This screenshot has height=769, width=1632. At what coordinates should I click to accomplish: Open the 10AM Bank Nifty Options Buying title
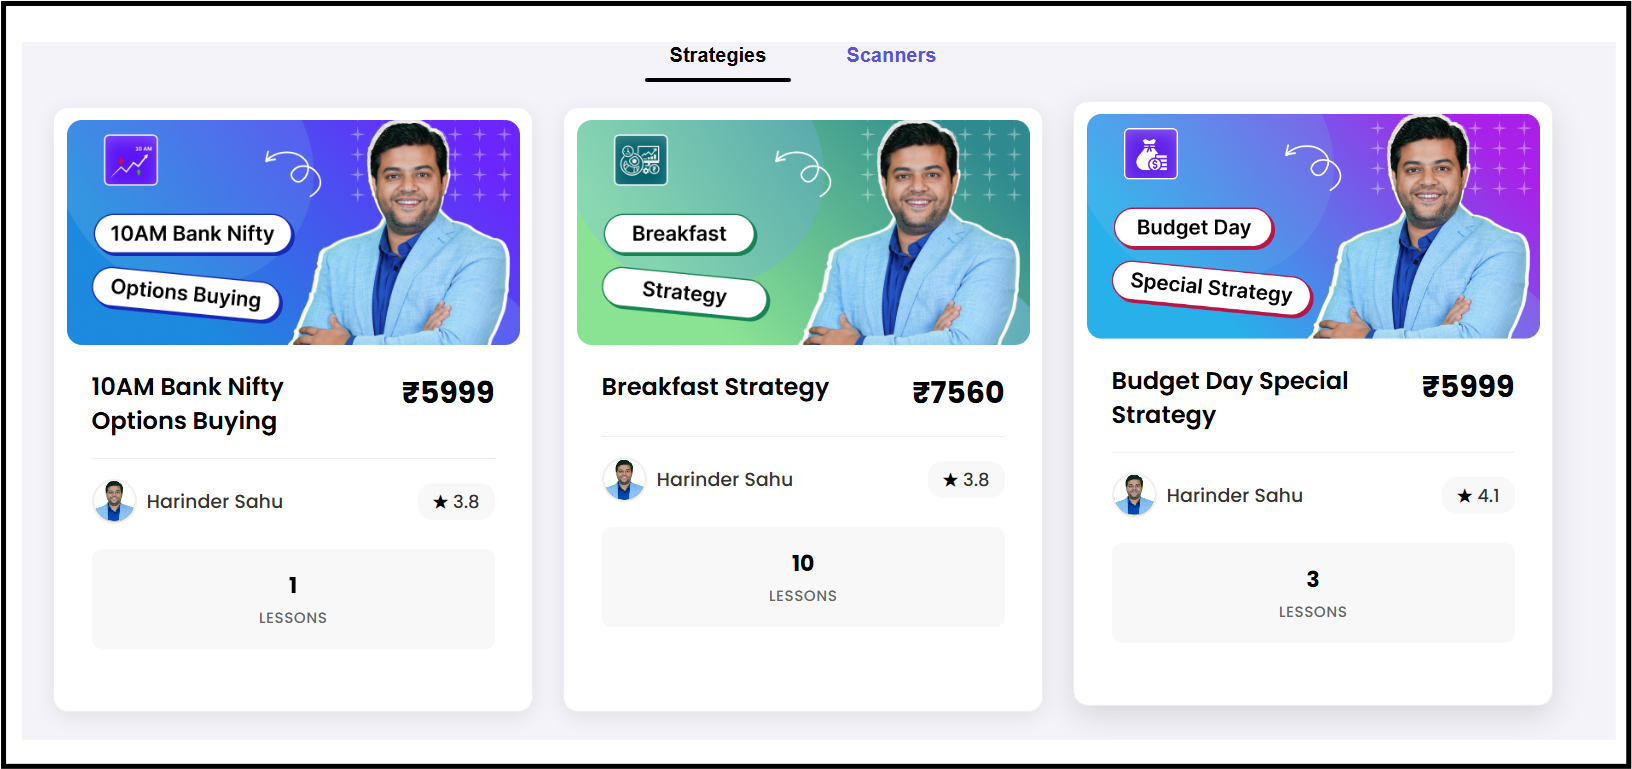point(188,404)
